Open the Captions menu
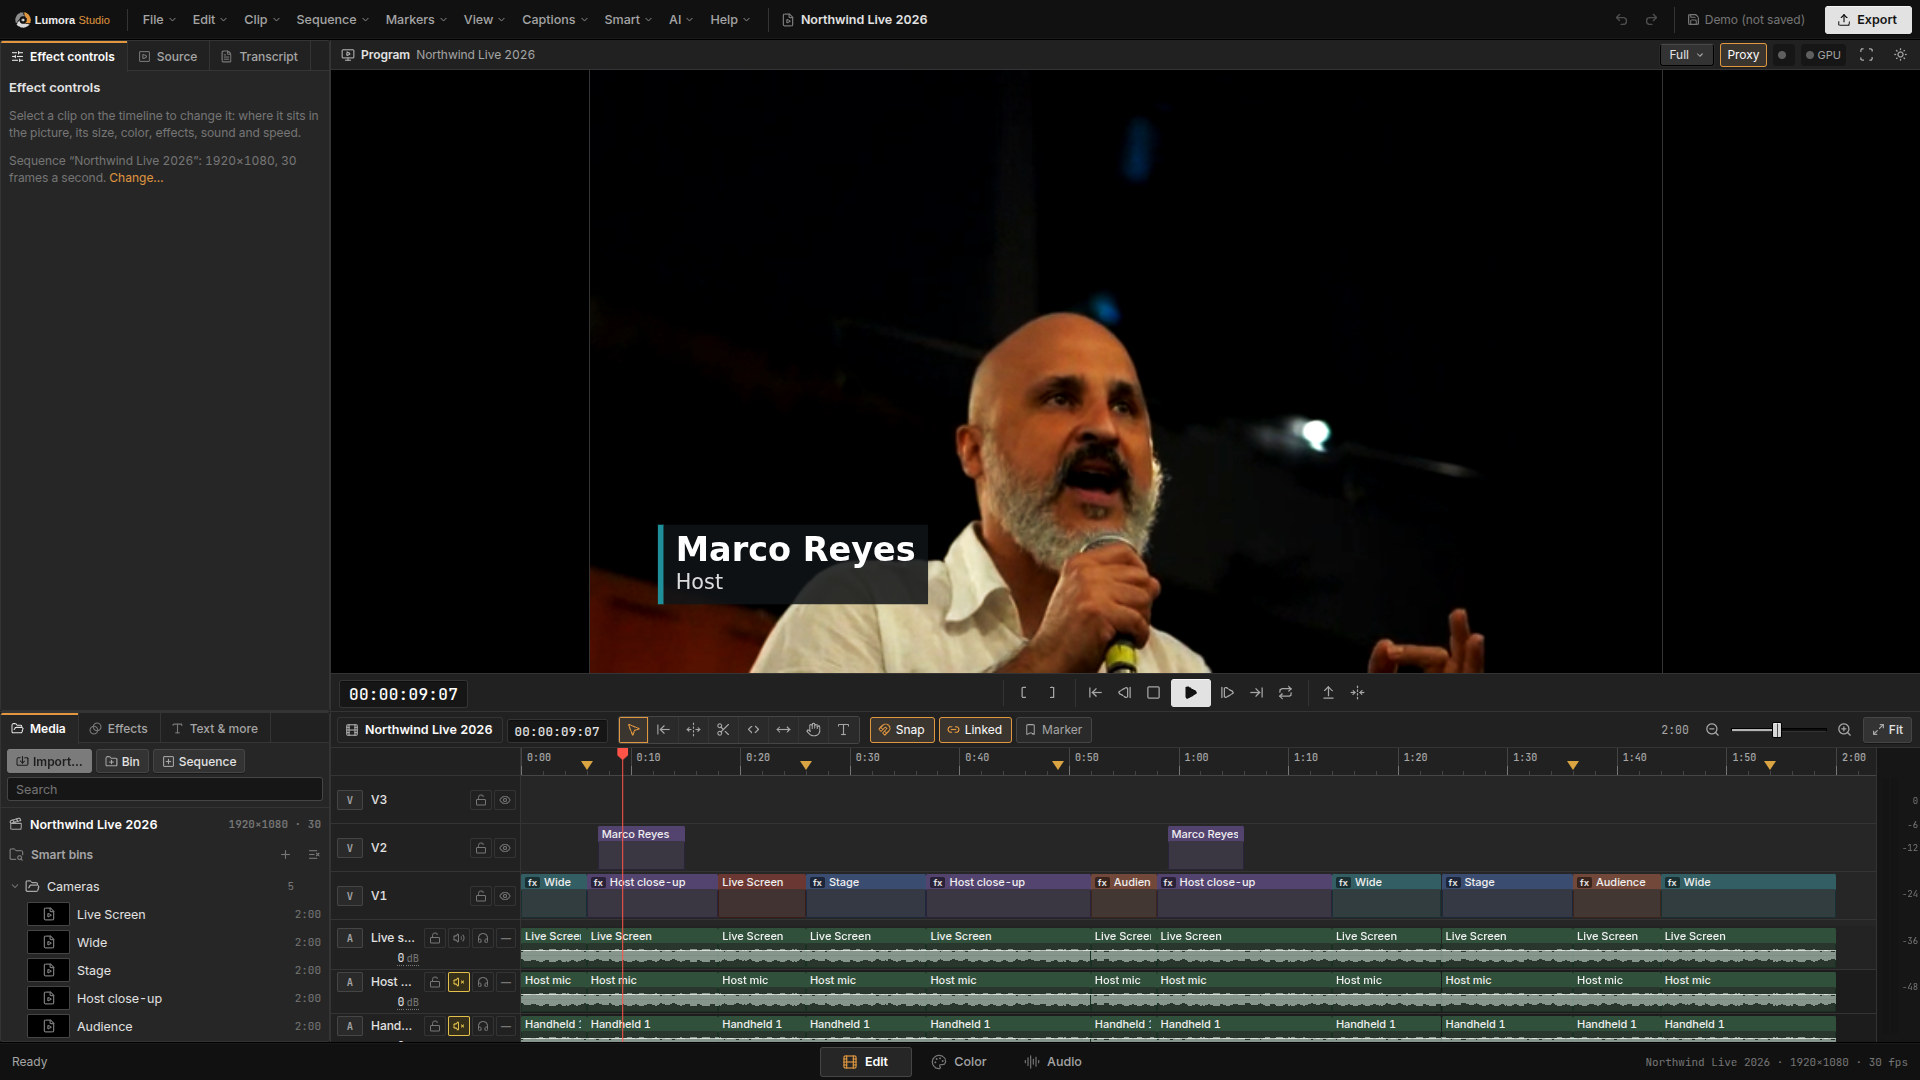Screen dimensions: 1920x1080 [x=555, y=20]
